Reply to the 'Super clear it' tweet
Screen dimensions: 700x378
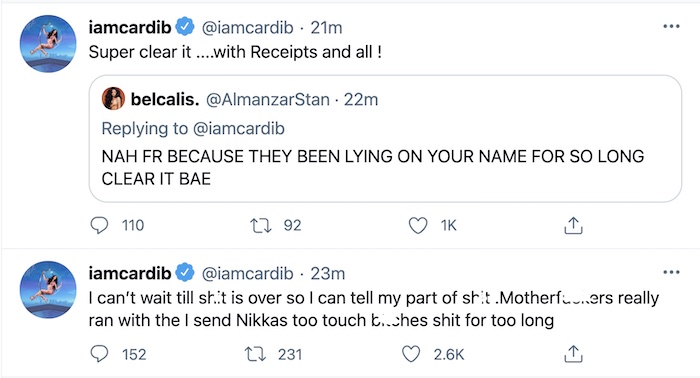click(99, 225)
